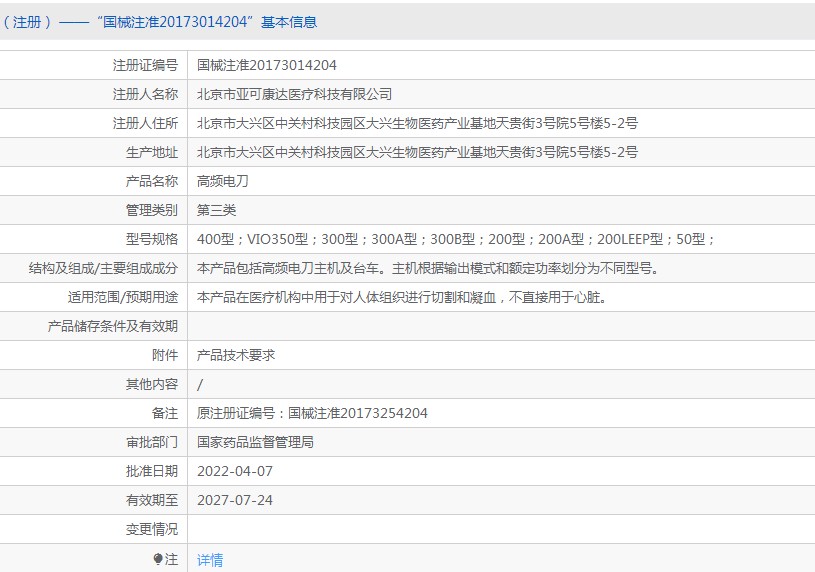The image size is (815, 572).
Task: Click the registrant name 北京市亚可康达医疗科技有限公司
Action: (294, 94)
